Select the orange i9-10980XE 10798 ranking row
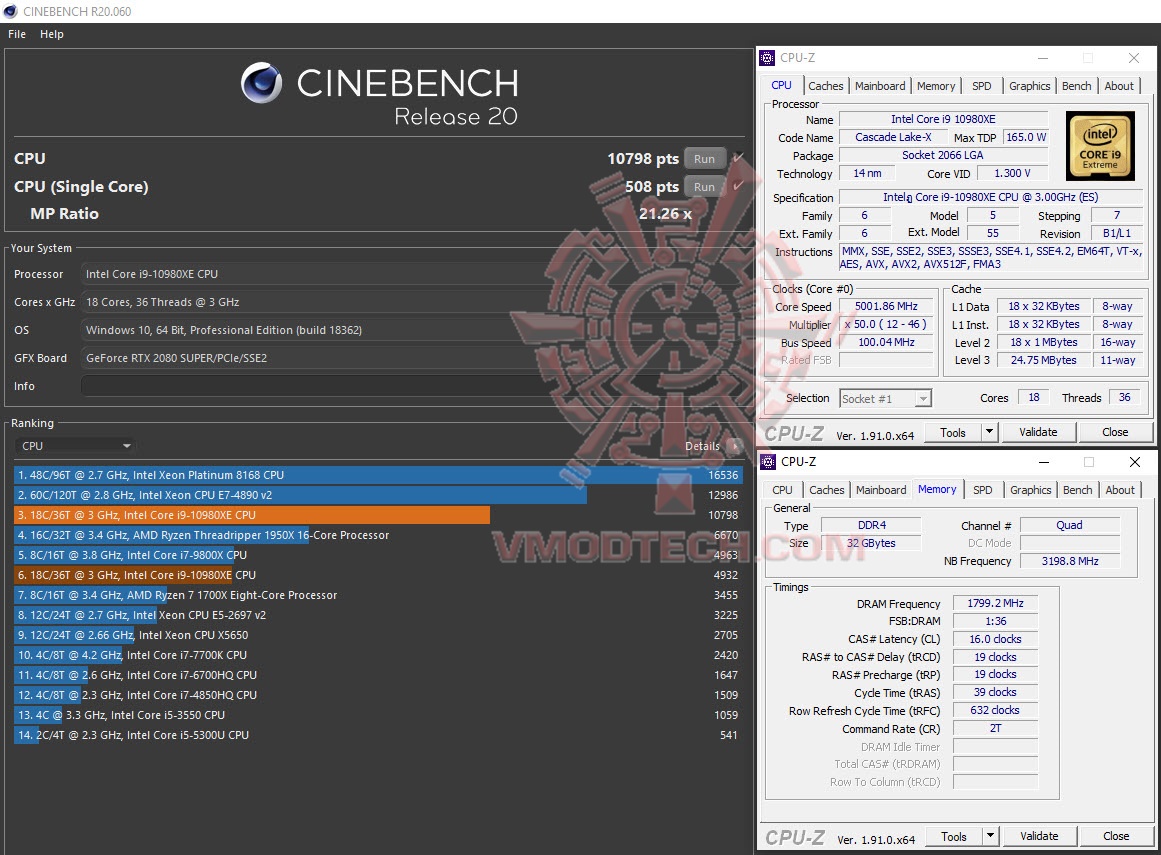This screenshot has width=1161, height=855. pos(378,515)
